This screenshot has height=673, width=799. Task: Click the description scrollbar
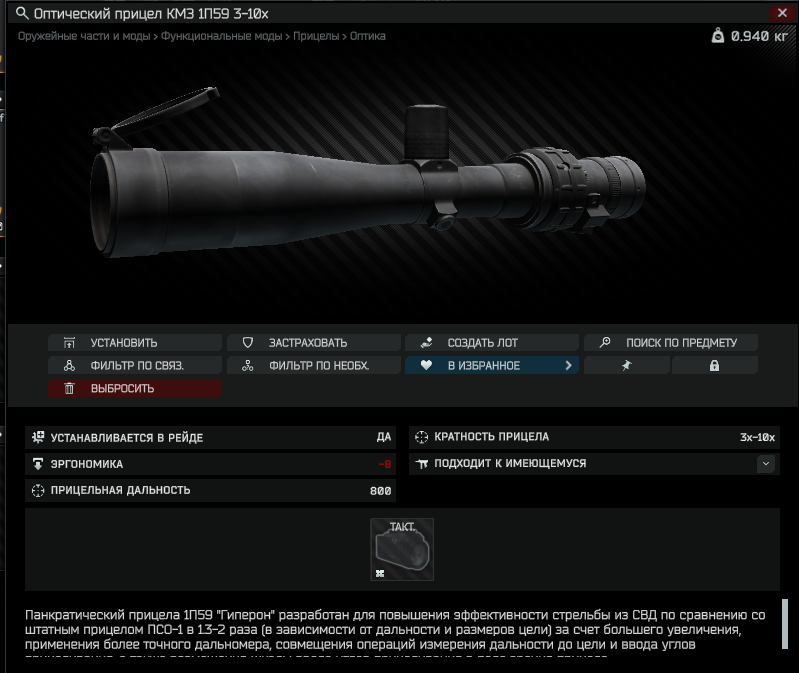click(785, 624)
